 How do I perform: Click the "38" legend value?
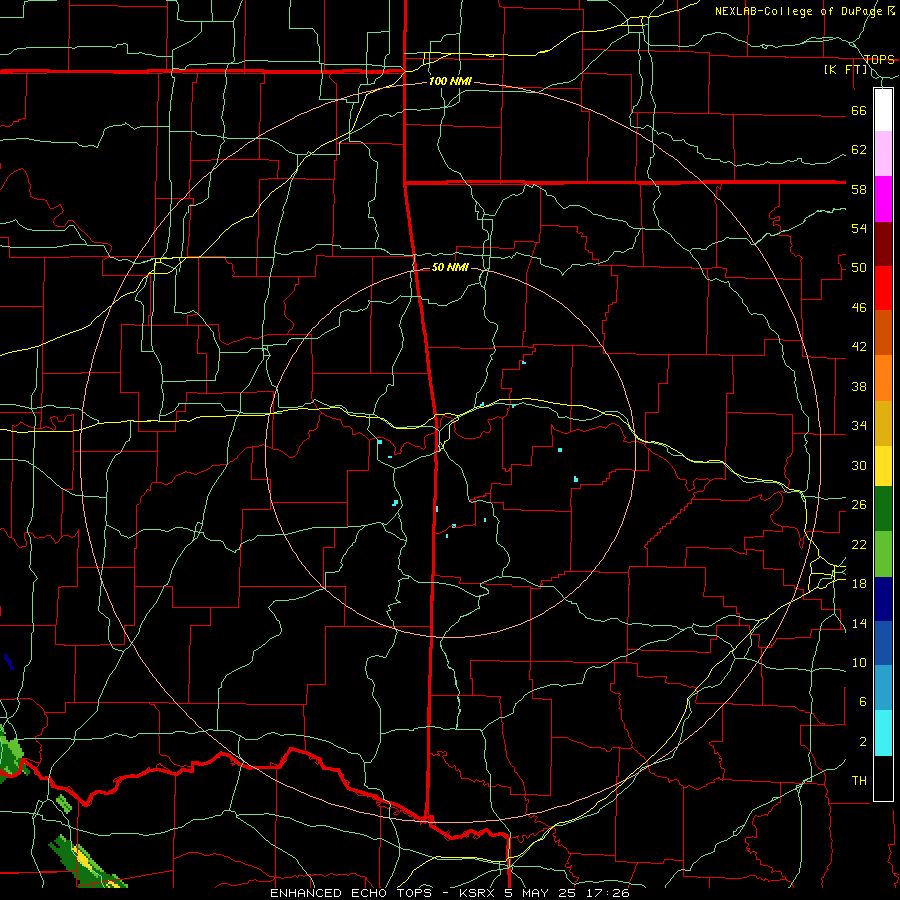click(859, 386)
